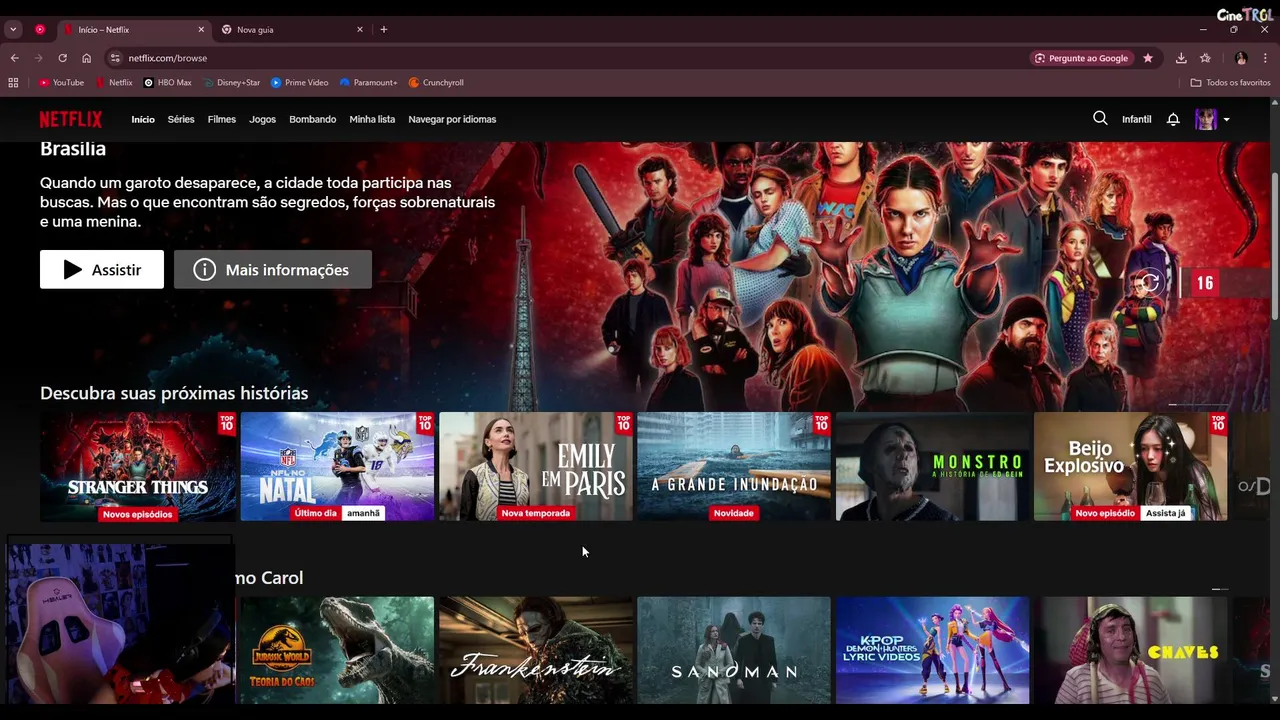Open the Sandman thumbnail
The width and height of the screenshot is (1280, 720).
[734, 650]
